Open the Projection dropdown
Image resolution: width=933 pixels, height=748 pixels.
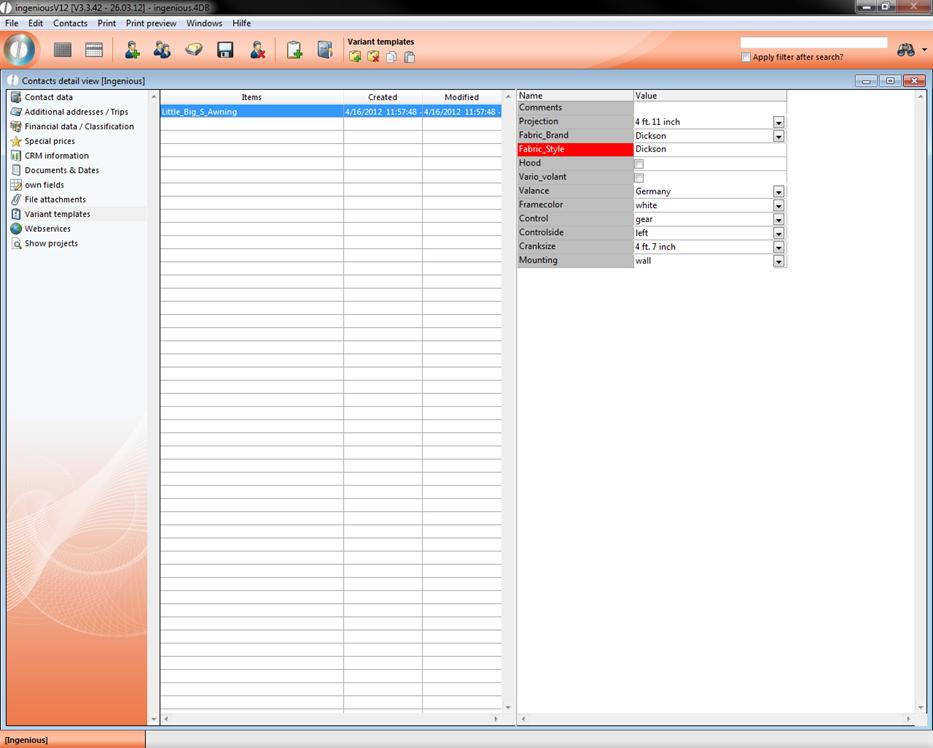778,122
